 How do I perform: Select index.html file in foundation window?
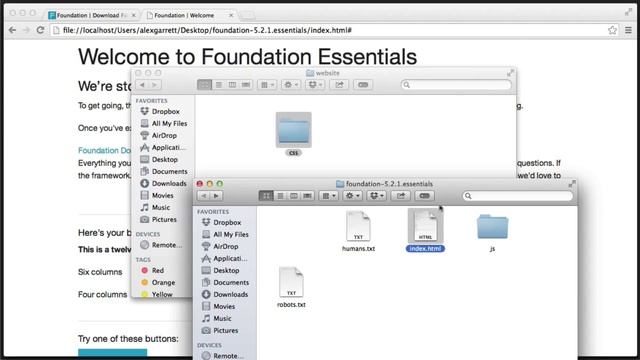(425, 230)
